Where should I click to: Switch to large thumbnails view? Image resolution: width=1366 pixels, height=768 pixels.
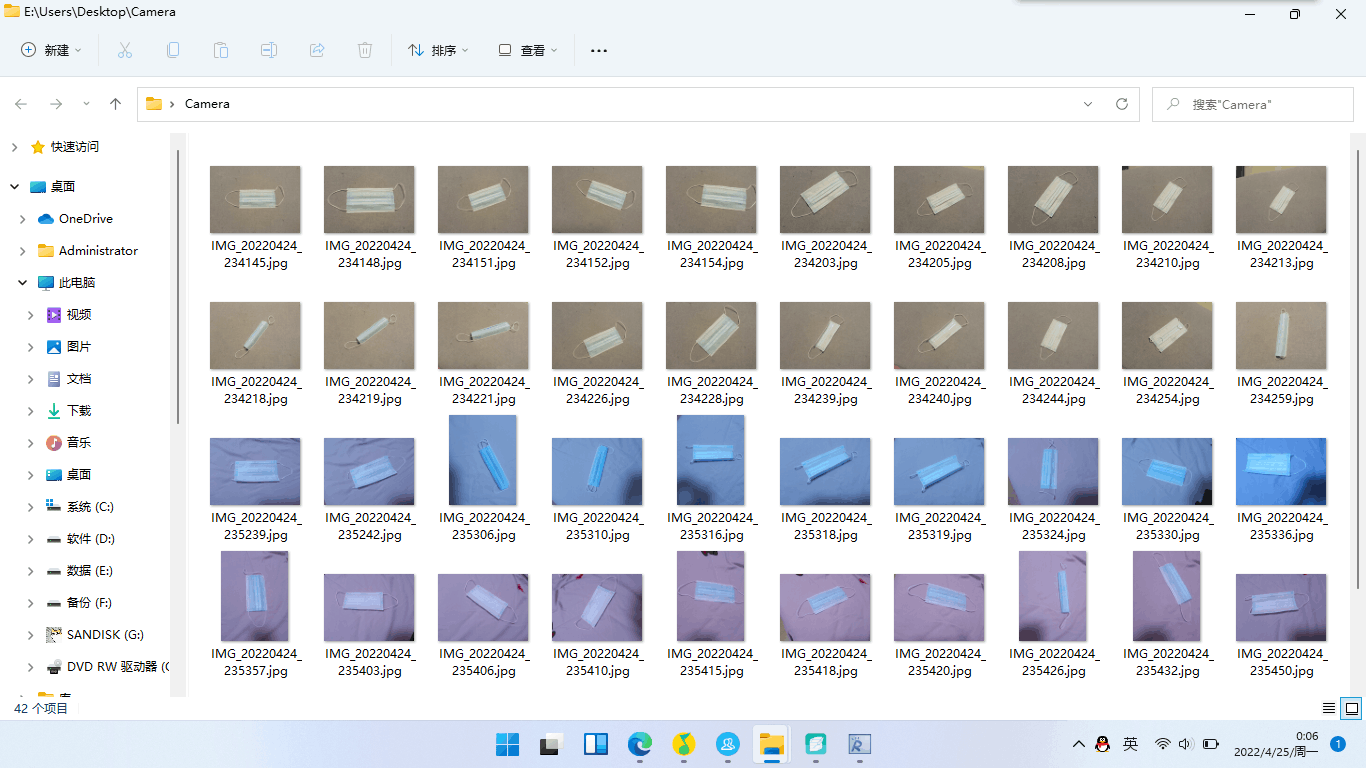[x=1351, y=708]
